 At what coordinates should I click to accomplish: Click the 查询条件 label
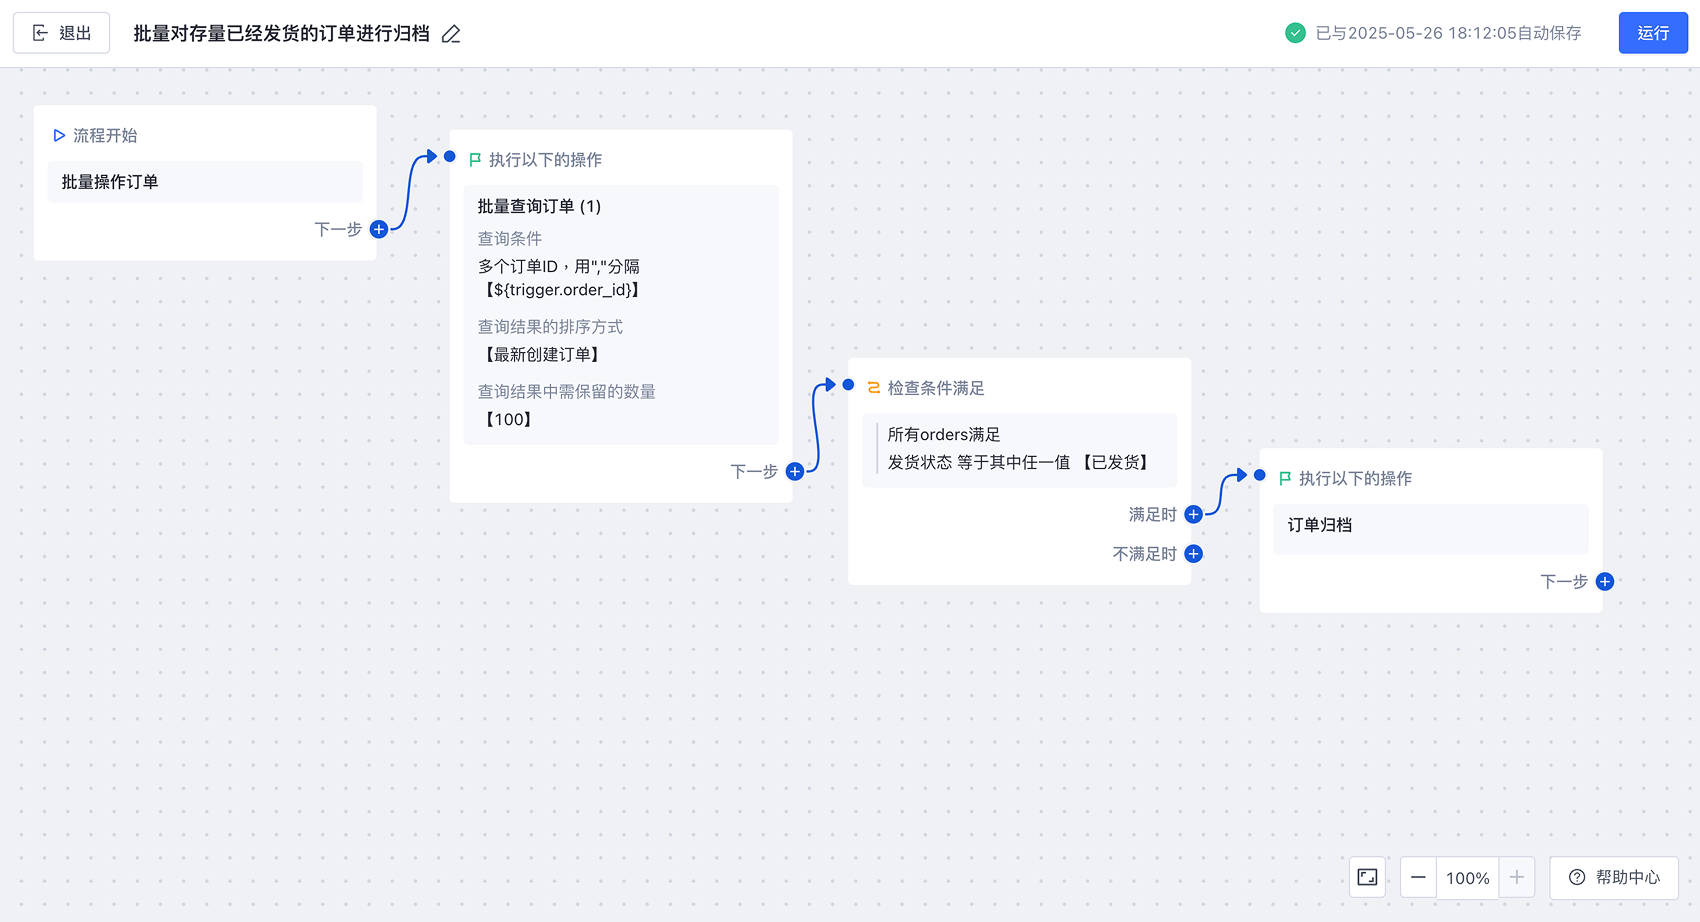click(x=510, y=238)
